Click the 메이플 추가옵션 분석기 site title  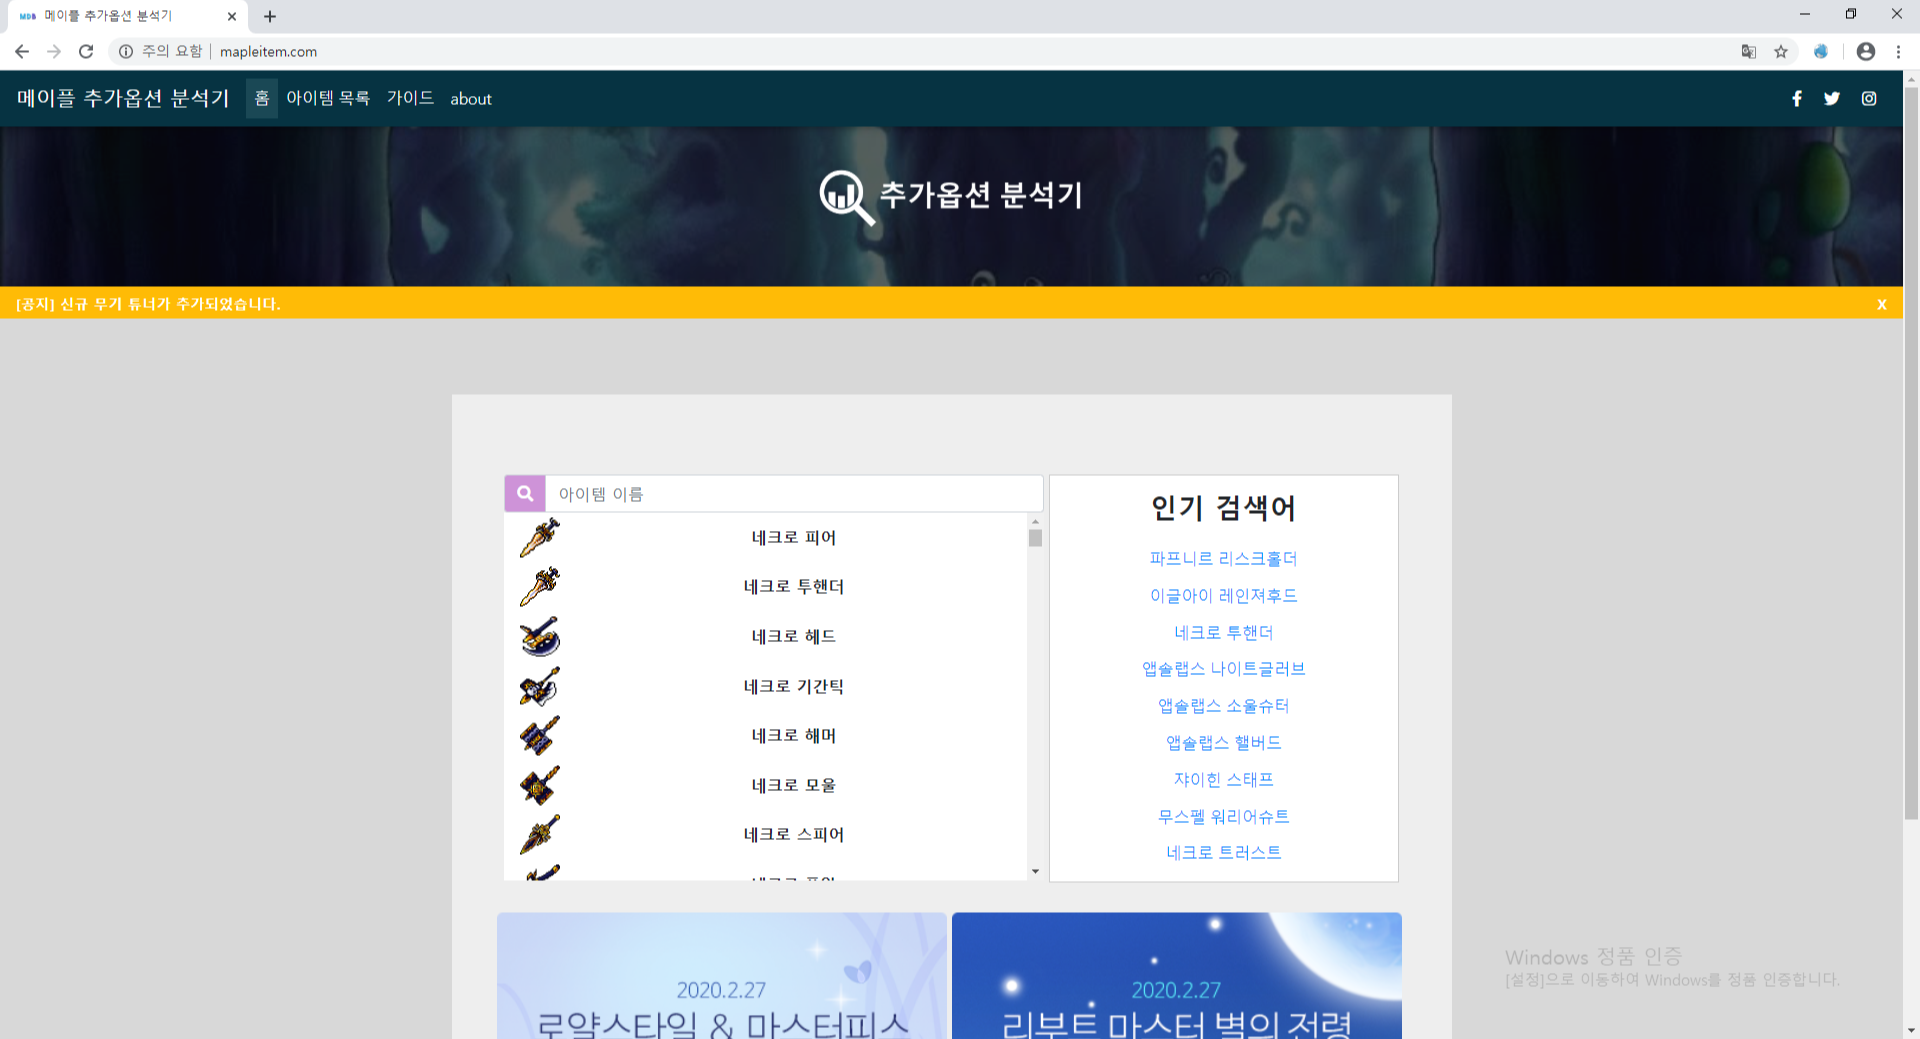pos(123,98)
